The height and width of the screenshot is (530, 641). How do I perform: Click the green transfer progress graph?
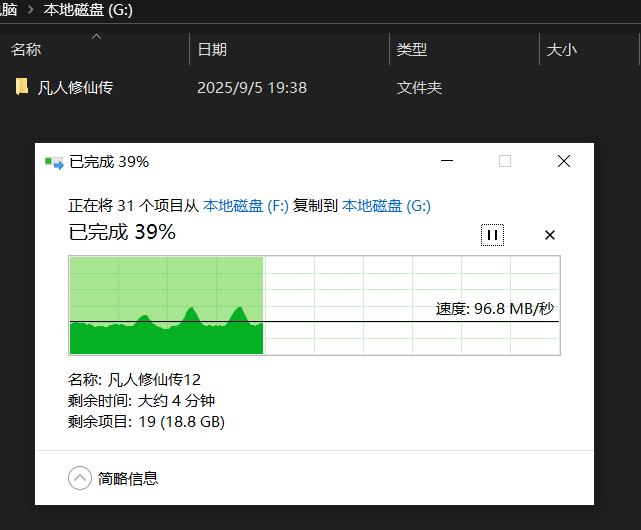pos(314,305)
